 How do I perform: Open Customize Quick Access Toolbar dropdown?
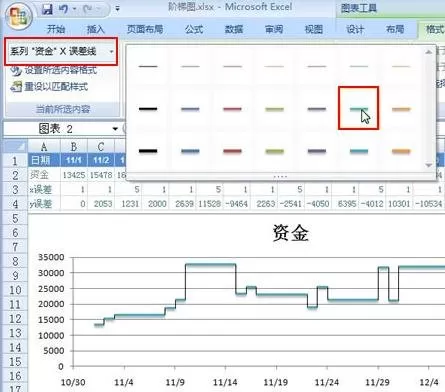(117, 9)
